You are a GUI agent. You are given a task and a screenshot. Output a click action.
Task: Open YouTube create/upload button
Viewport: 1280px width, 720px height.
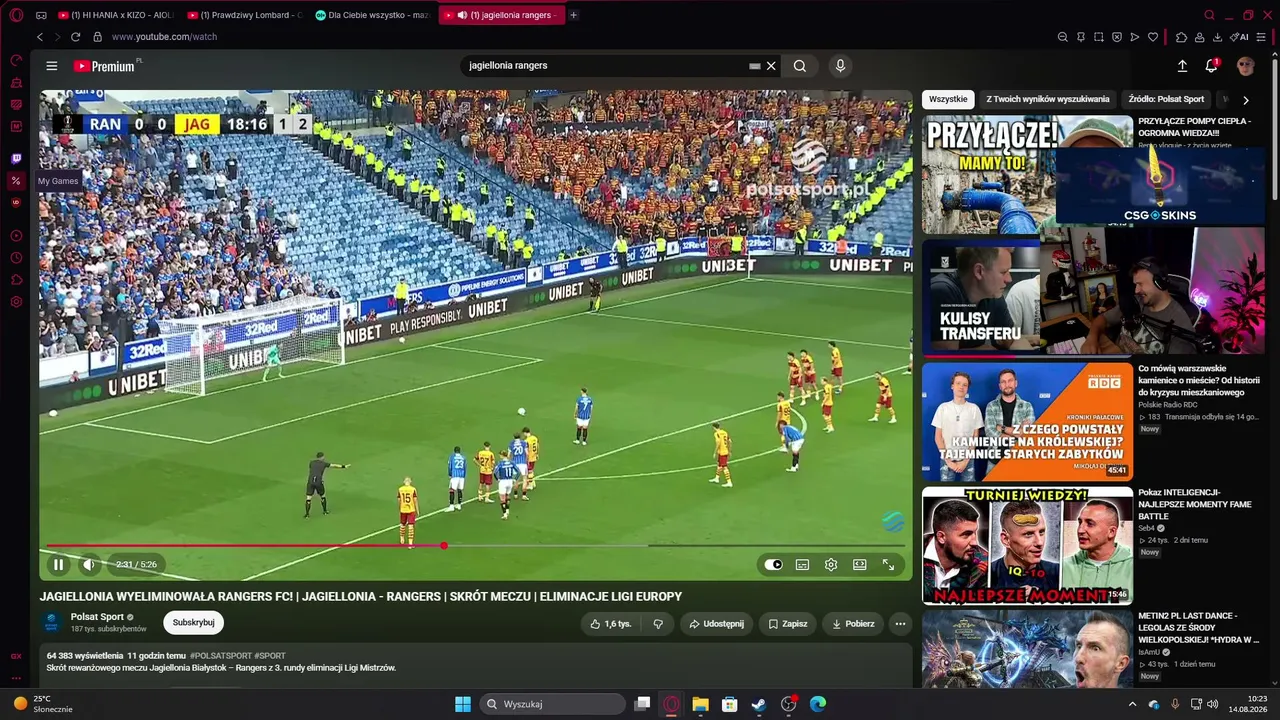[x=1182, y=66]
